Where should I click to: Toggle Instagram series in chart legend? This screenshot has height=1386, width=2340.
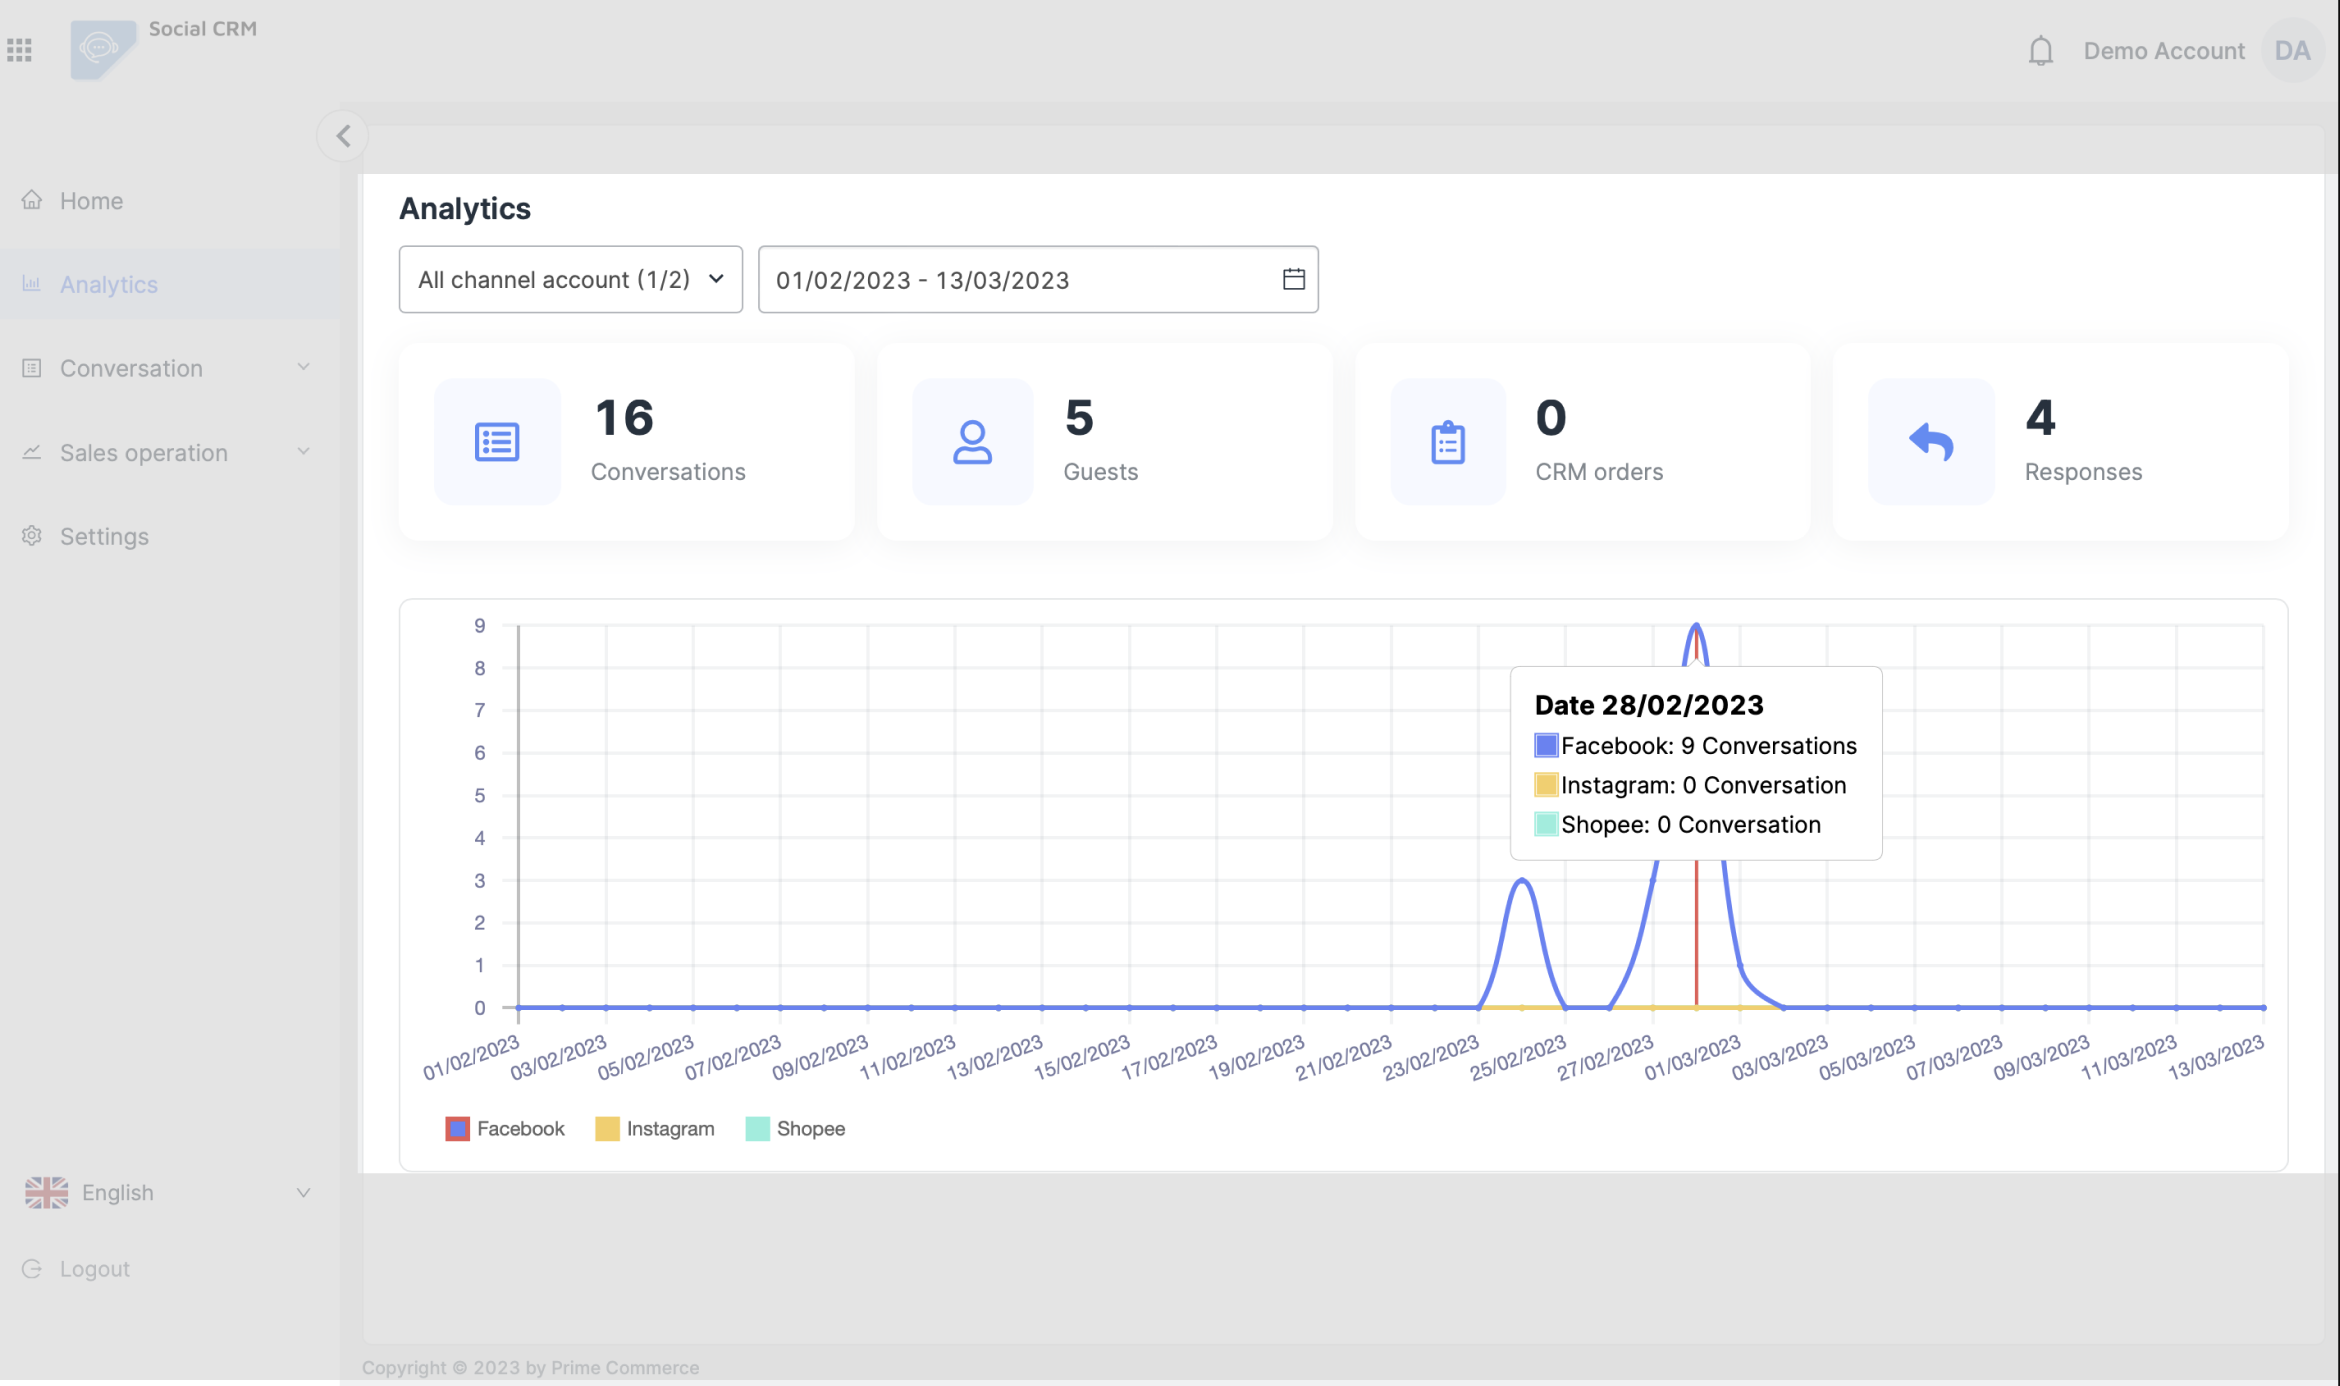pos(655,1129)
